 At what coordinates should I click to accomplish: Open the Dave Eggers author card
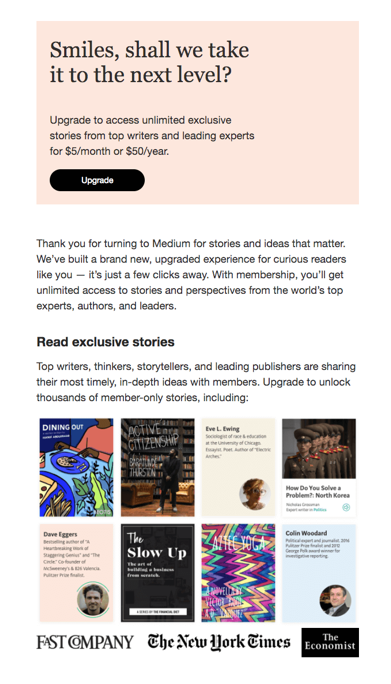[x=76, y=573]
